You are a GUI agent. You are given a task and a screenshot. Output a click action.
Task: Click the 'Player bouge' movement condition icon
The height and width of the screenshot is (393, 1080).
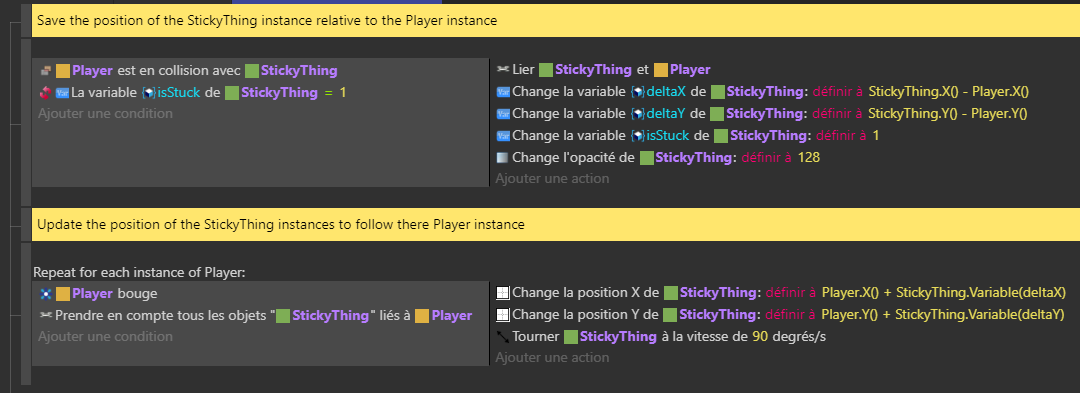coord(45,294)
